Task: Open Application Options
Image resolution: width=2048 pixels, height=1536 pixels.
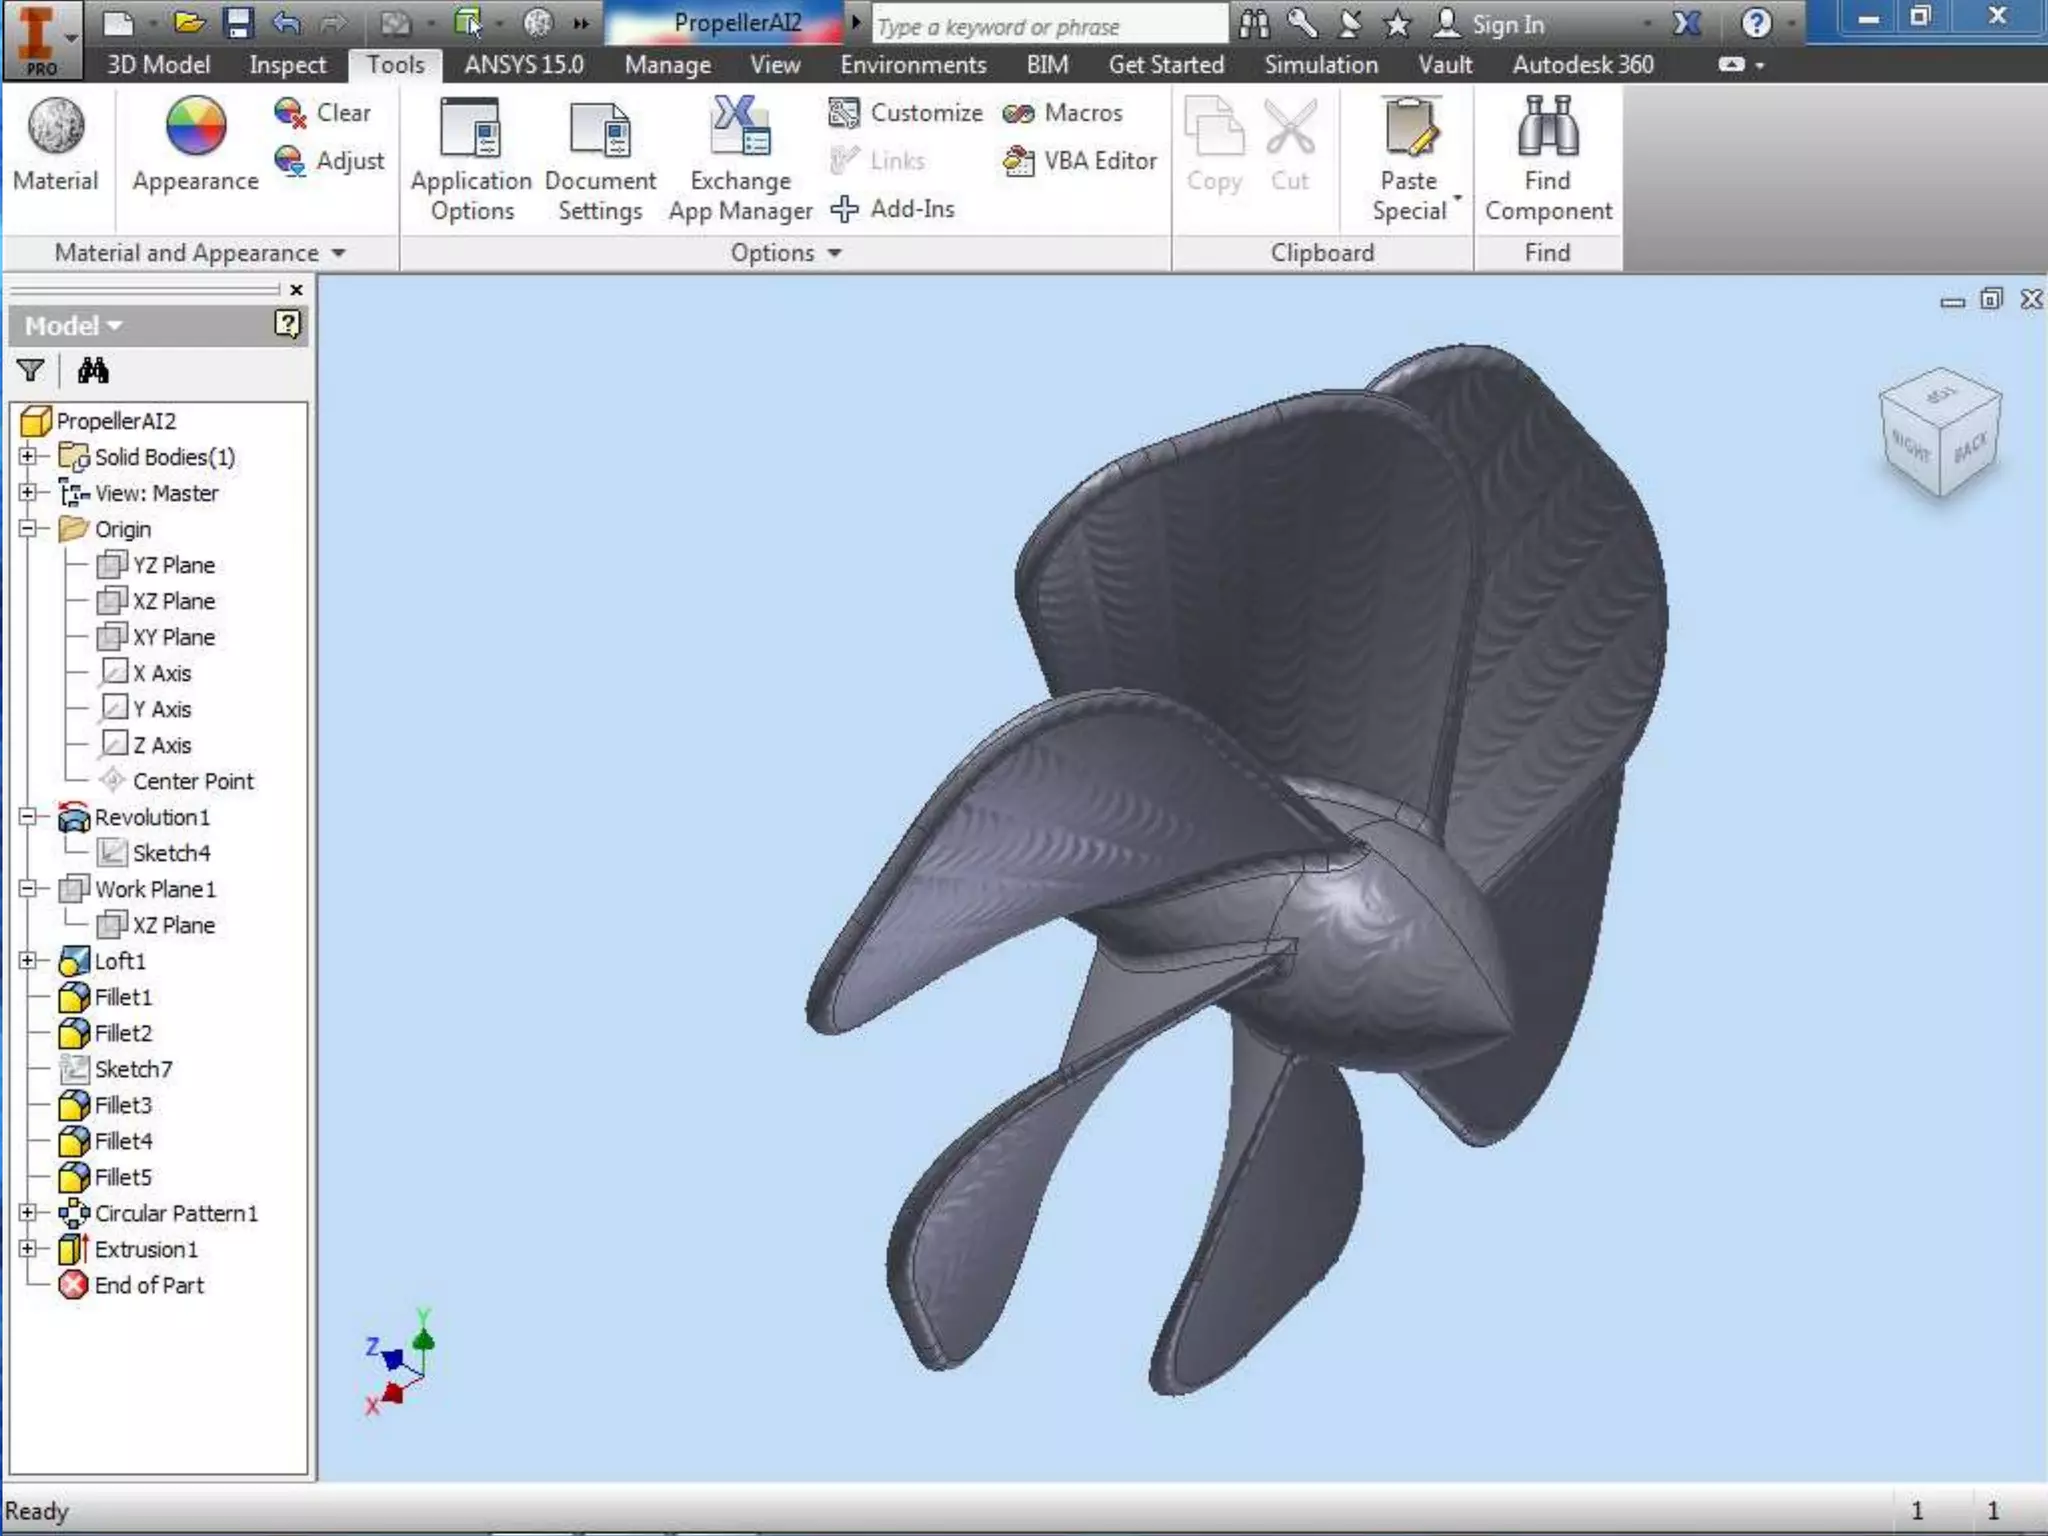Action: [x=471, y=158]
